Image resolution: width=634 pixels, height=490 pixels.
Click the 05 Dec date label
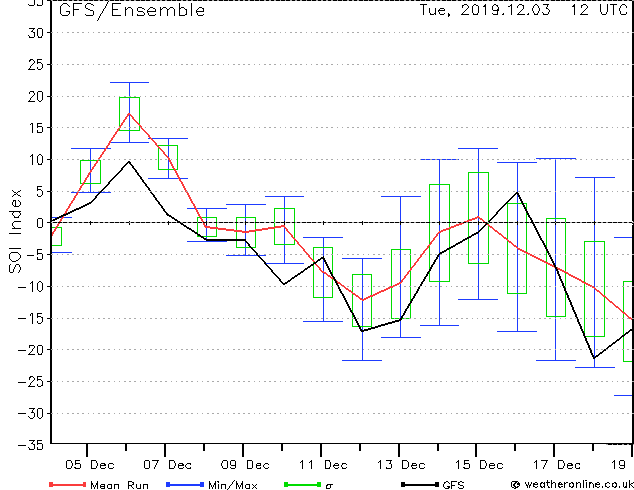90,465
